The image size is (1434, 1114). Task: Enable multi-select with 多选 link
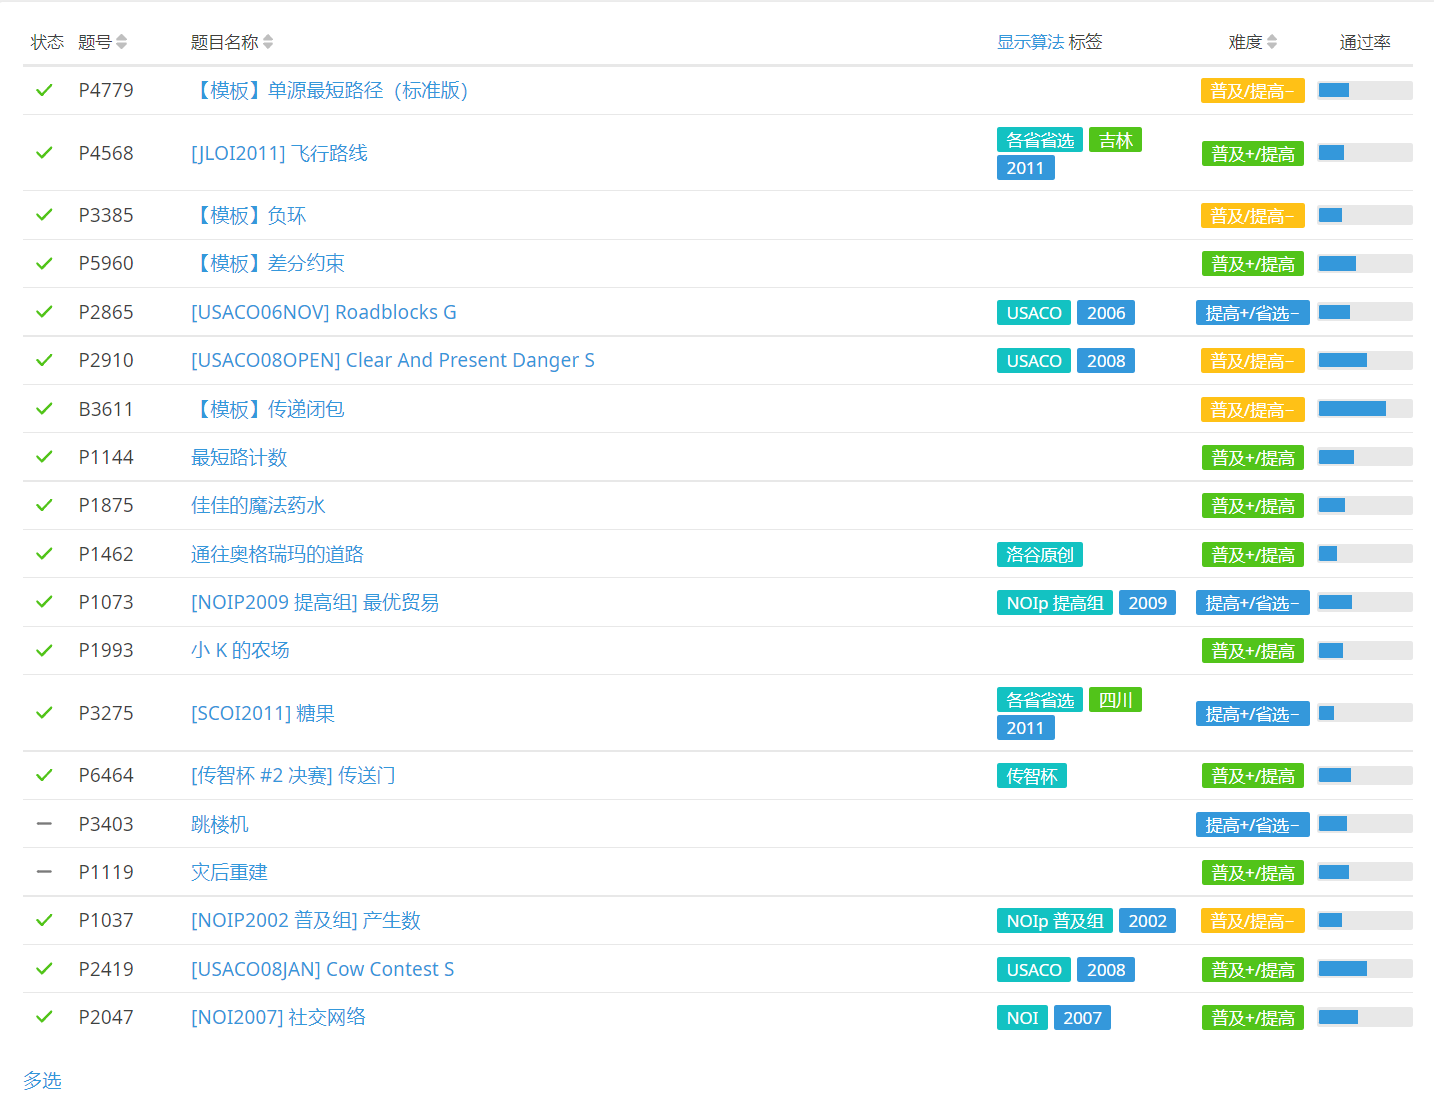coord(42,1080)
